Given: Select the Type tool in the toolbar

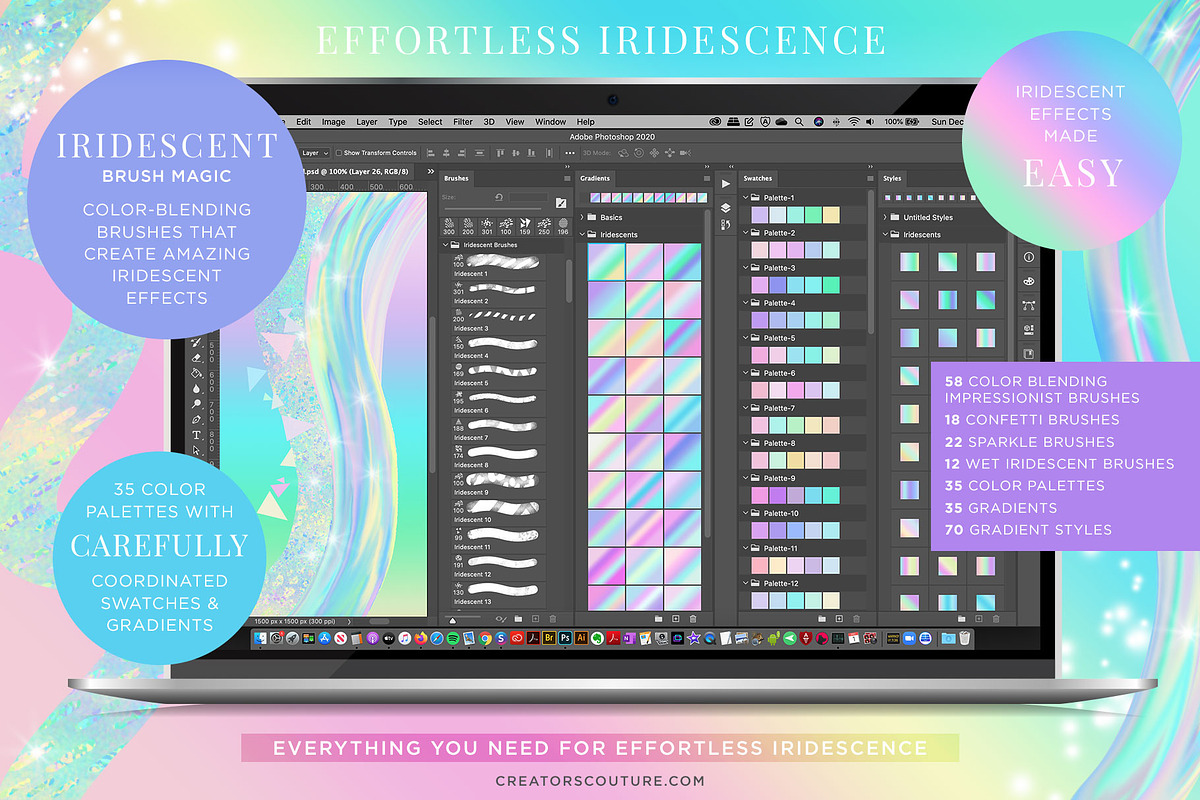Looking at the screenshot, I should point(197,436).
